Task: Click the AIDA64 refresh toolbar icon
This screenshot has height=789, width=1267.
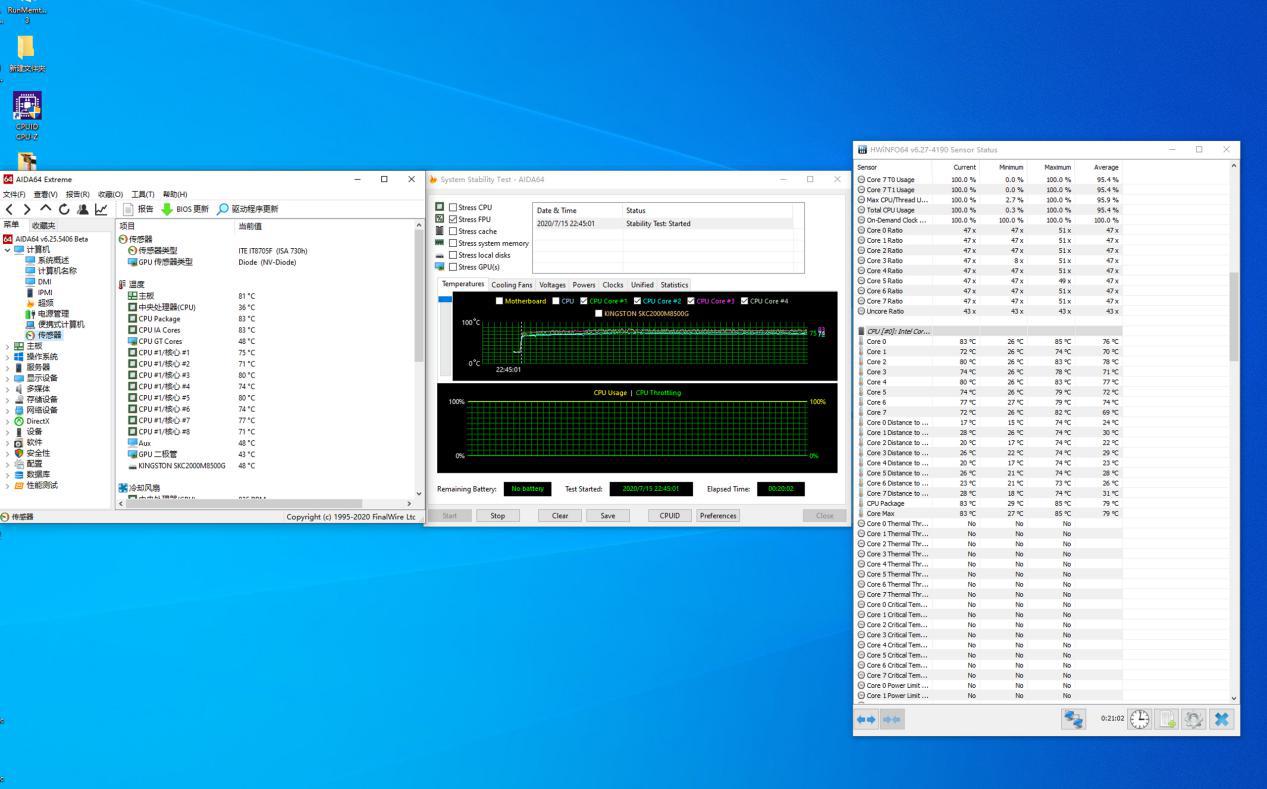Action: [64, 209]
